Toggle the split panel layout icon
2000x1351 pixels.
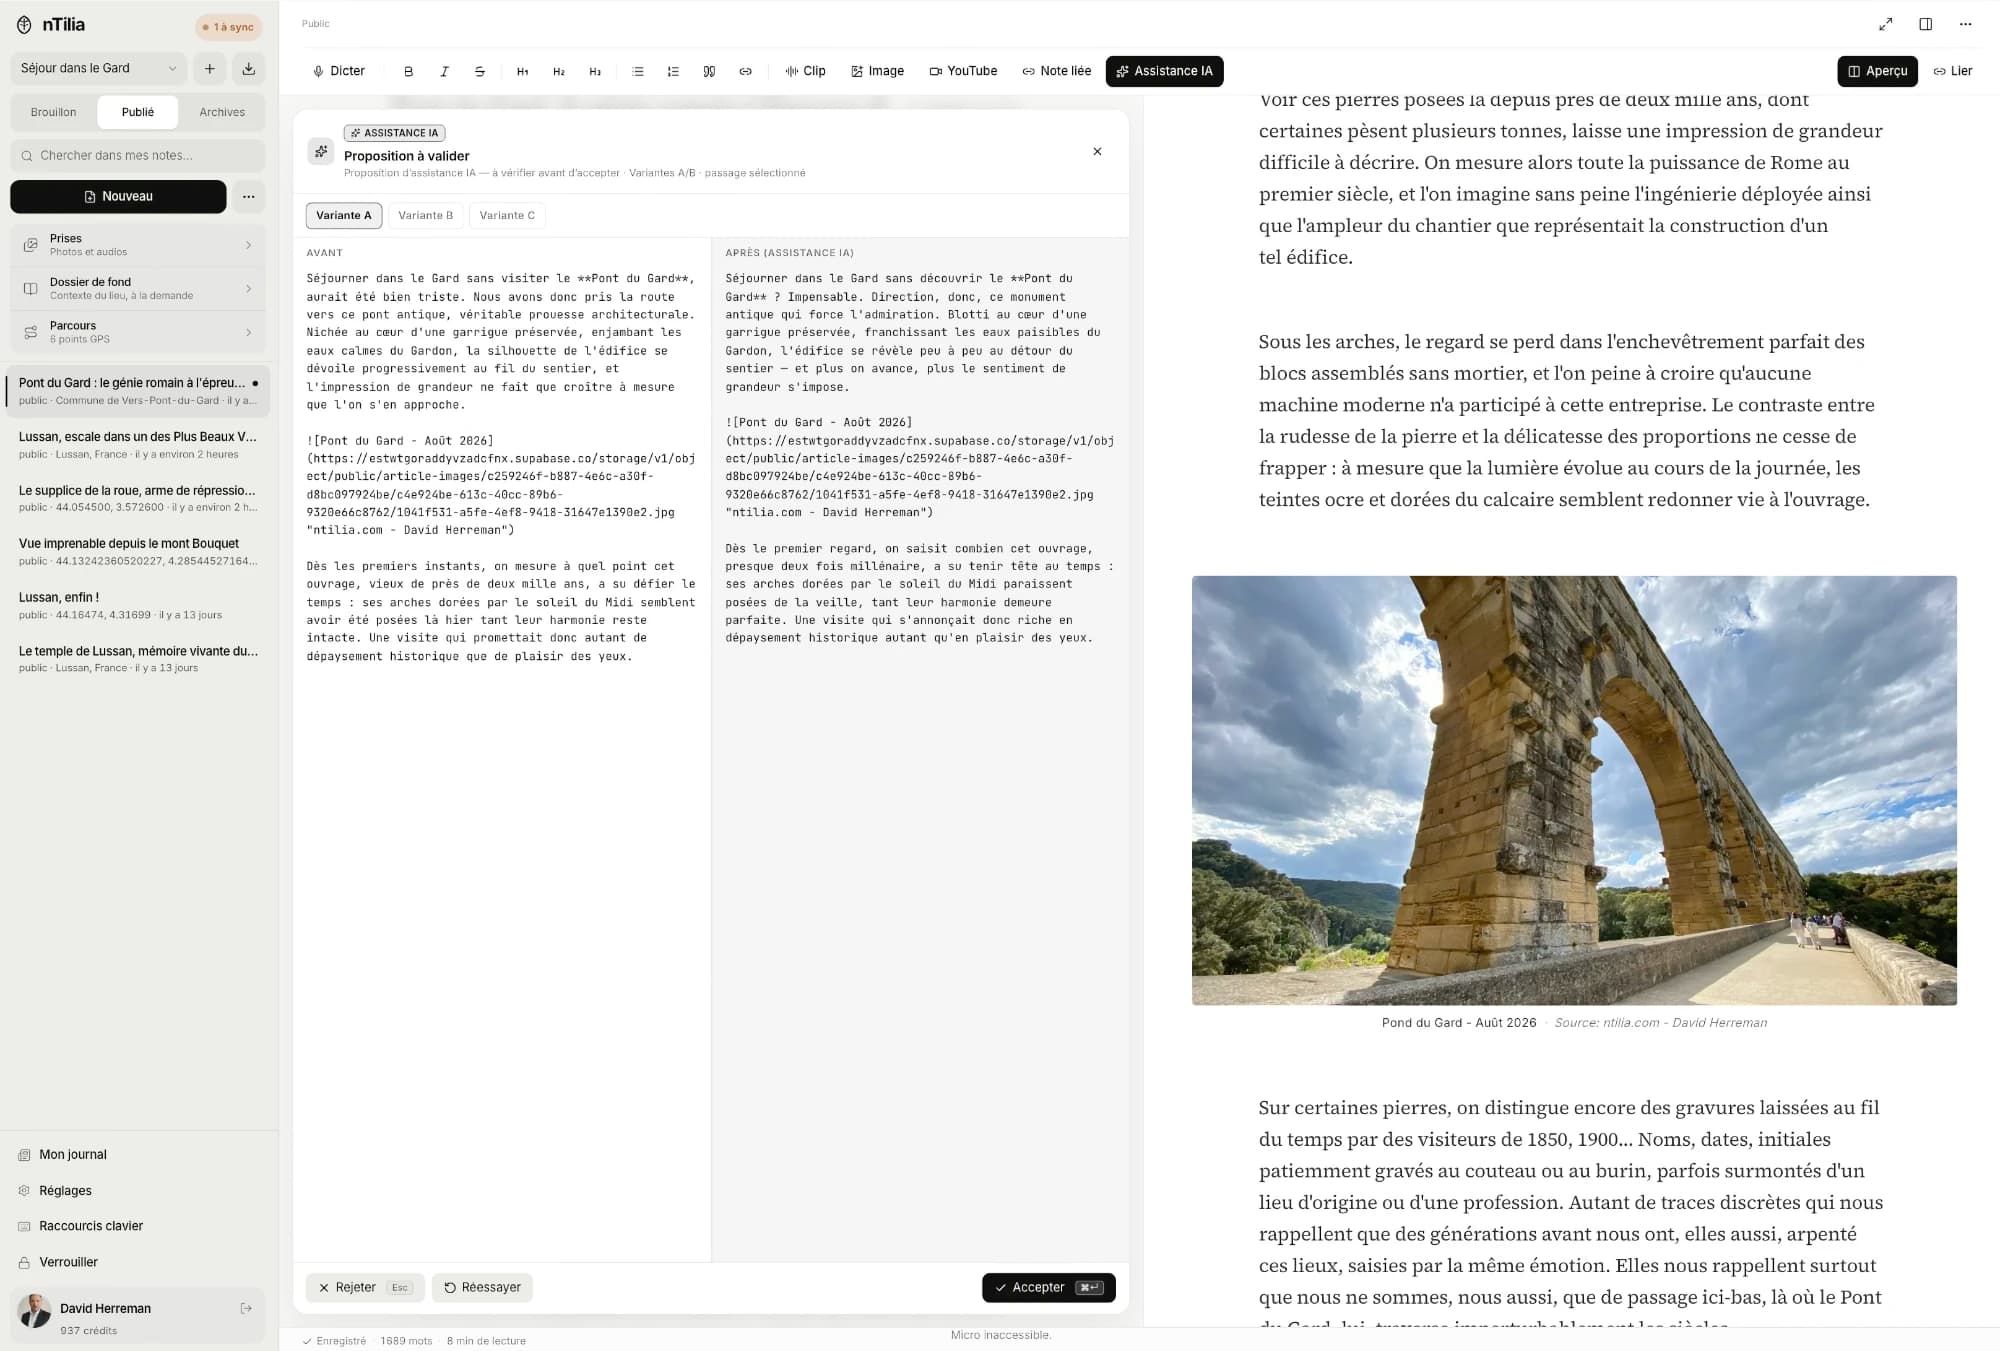tap(1925, 24)
